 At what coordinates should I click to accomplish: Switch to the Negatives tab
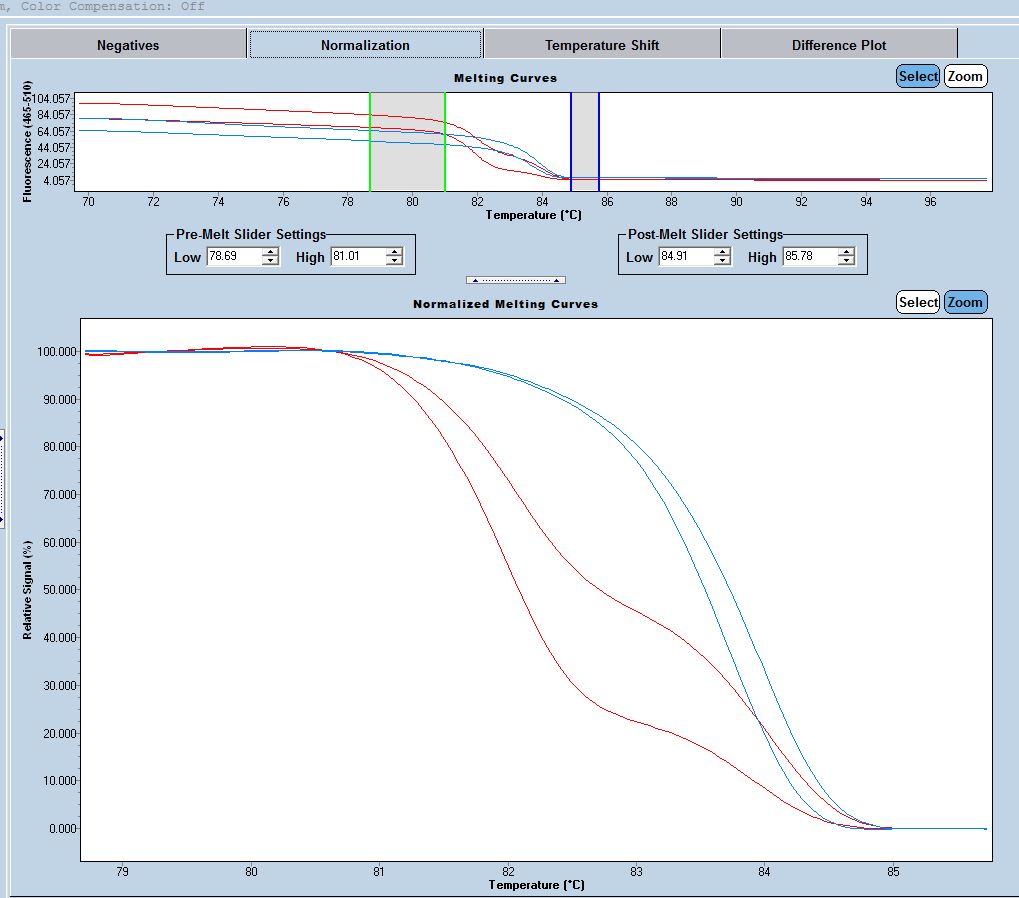128,45
